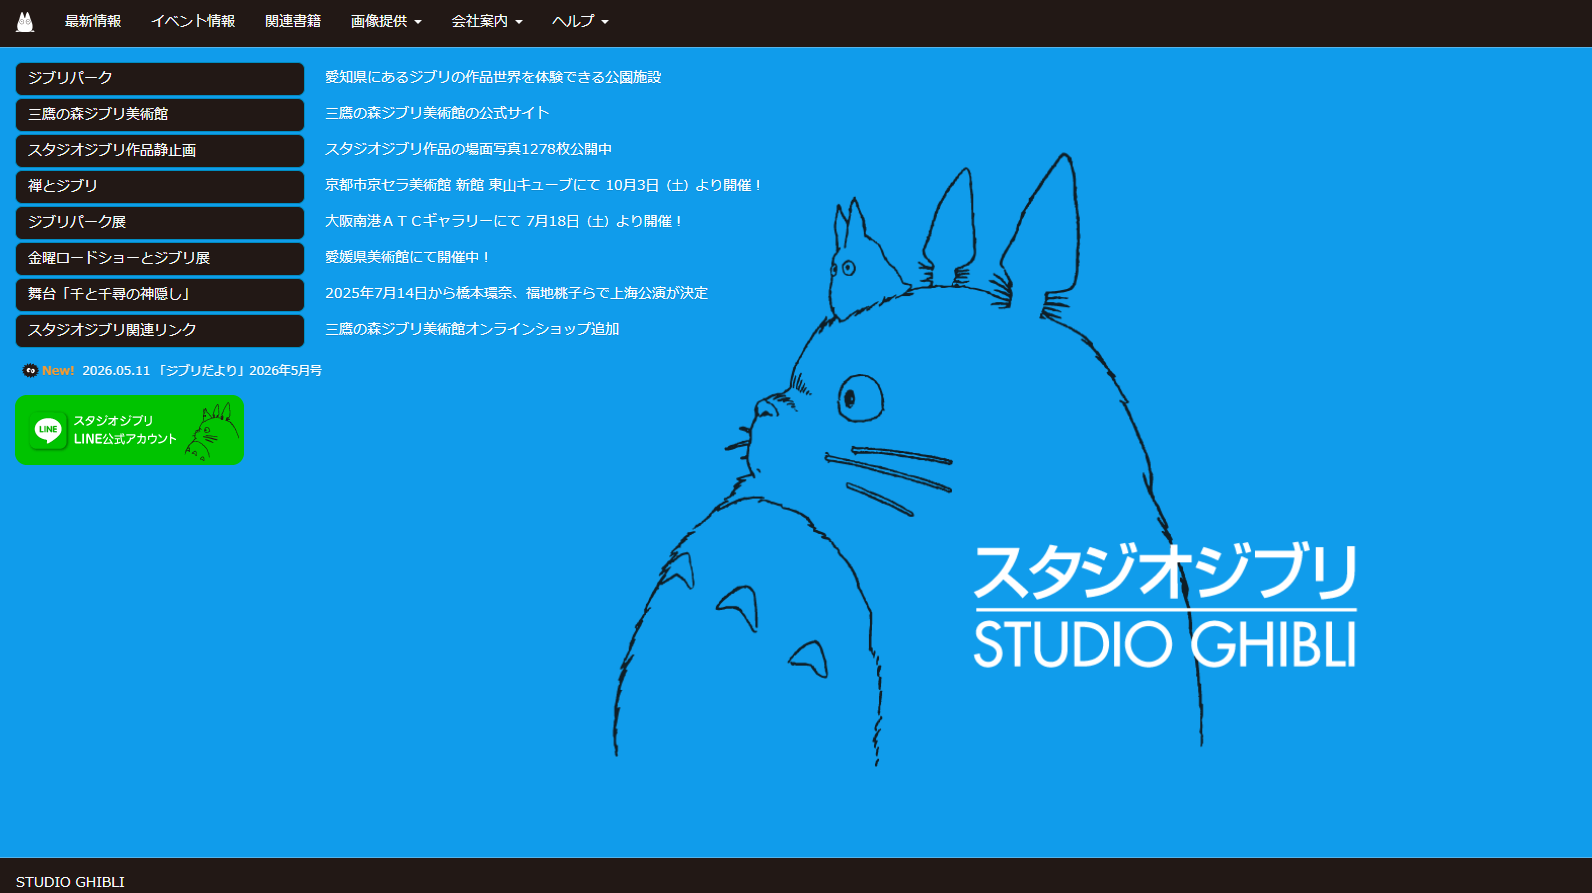
Task: Open the 最新情報 menu item
Action: pyautogui.click(x=93, y=21)
